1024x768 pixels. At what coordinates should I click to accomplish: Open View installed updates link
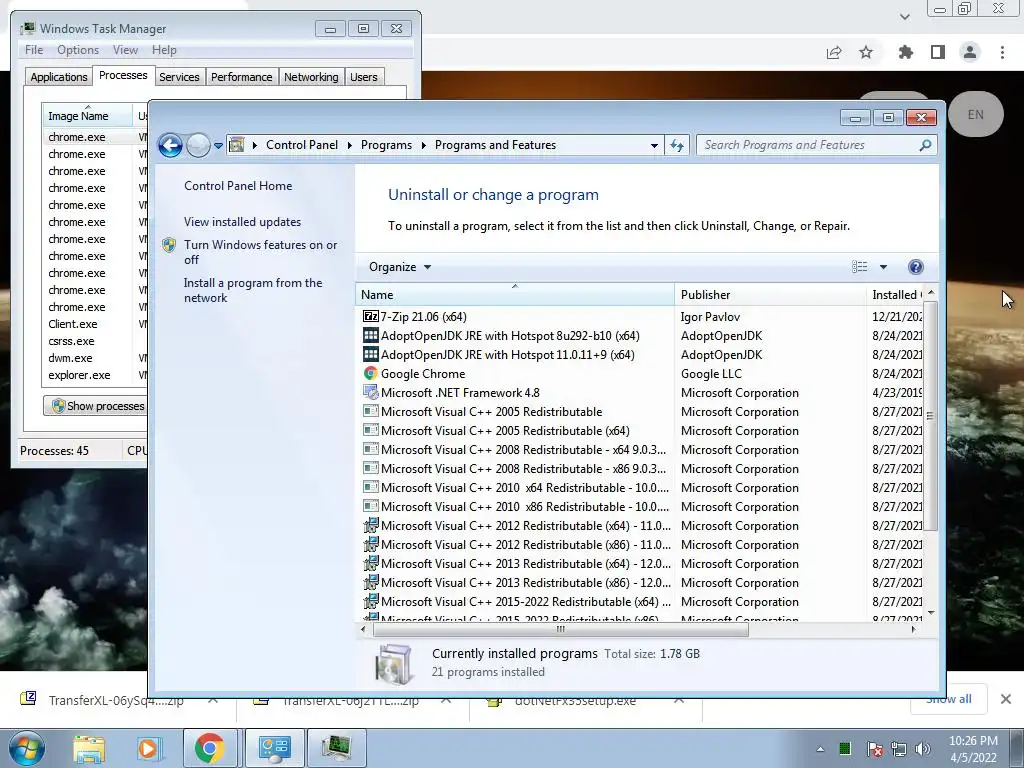tap(242, 221)
